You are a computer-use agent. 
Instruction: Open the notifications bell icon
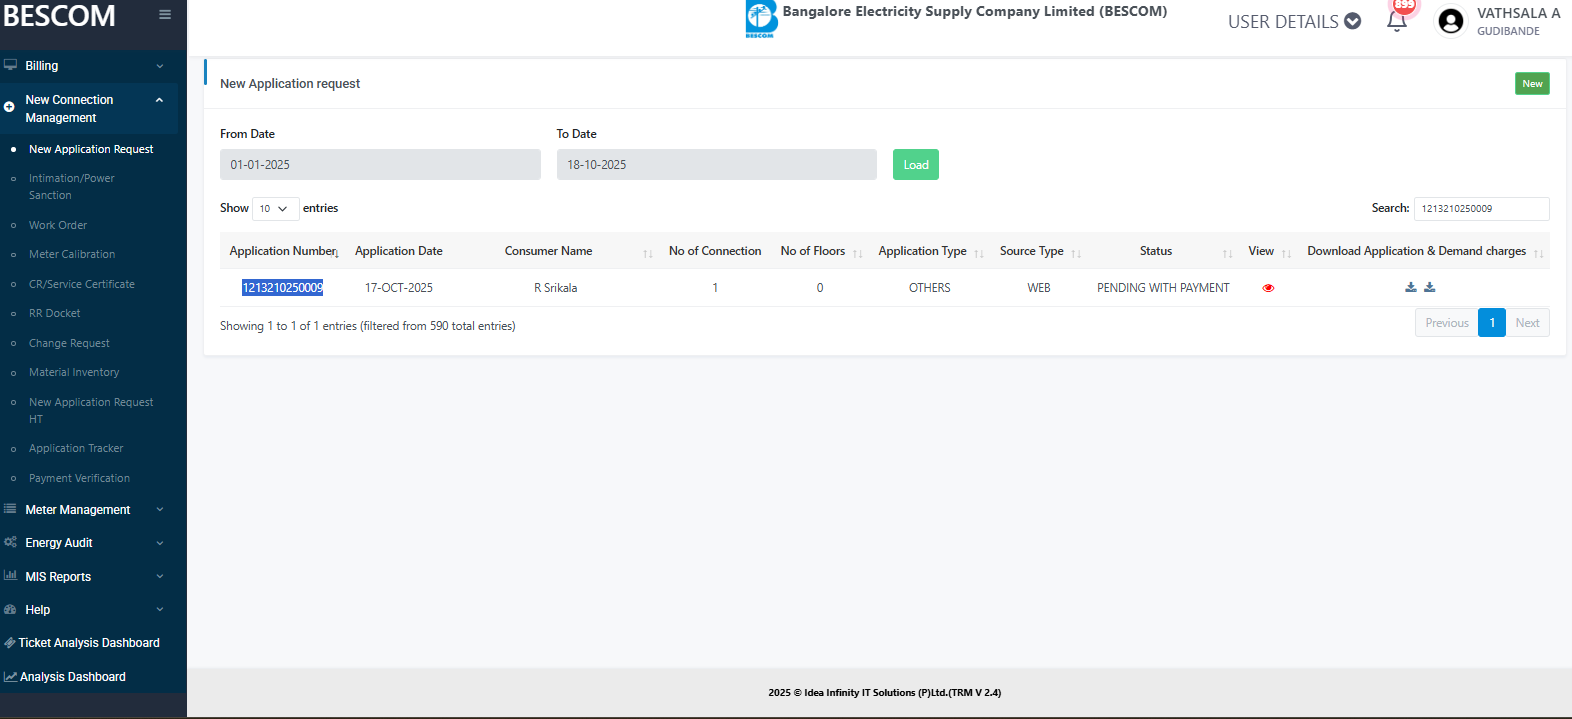1397,21
